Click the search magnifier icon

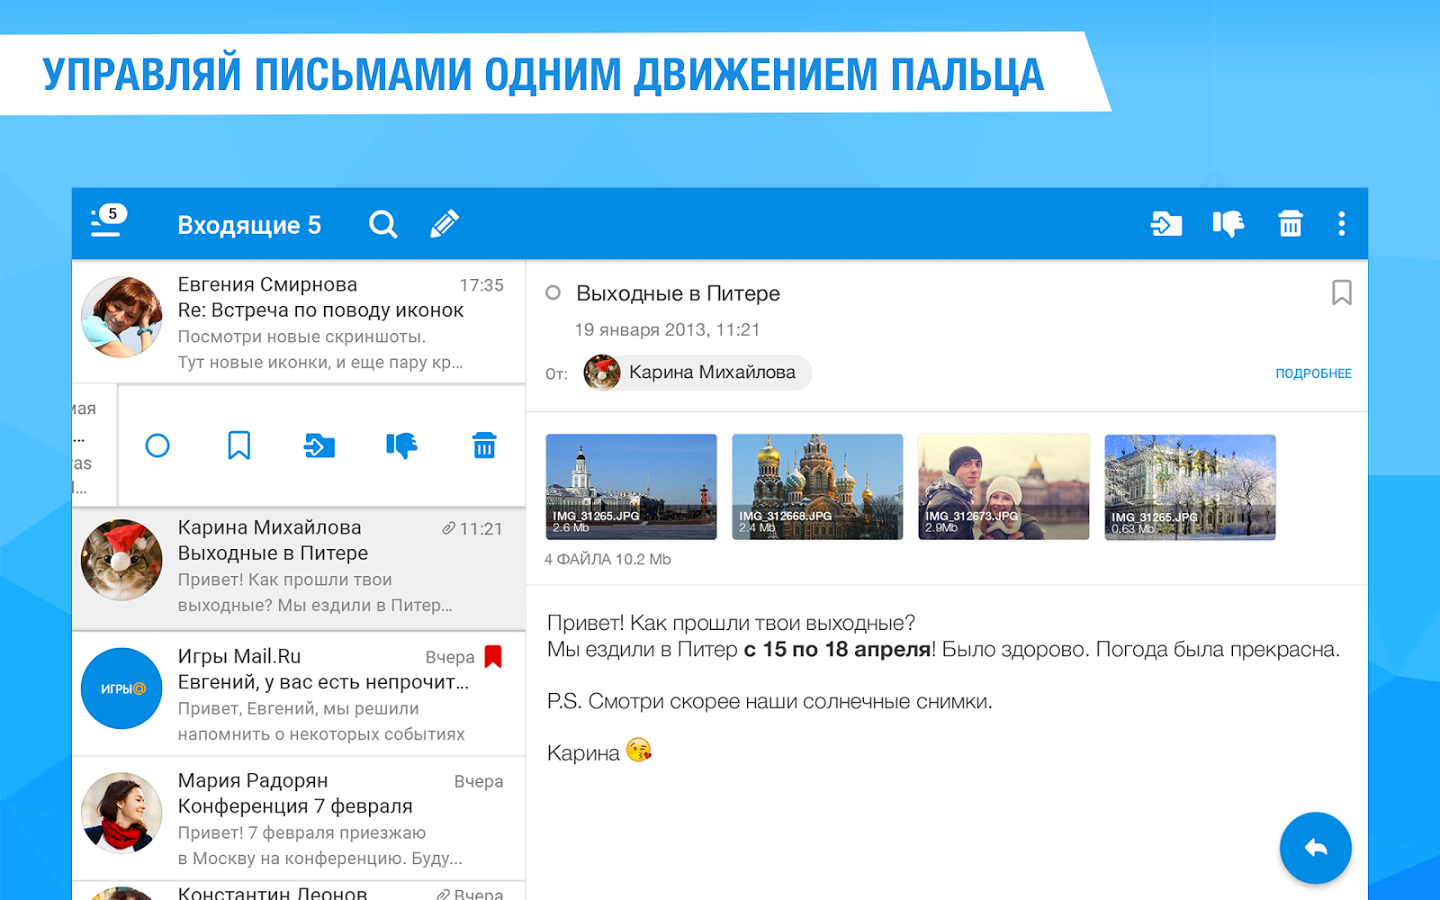[383, 224]
